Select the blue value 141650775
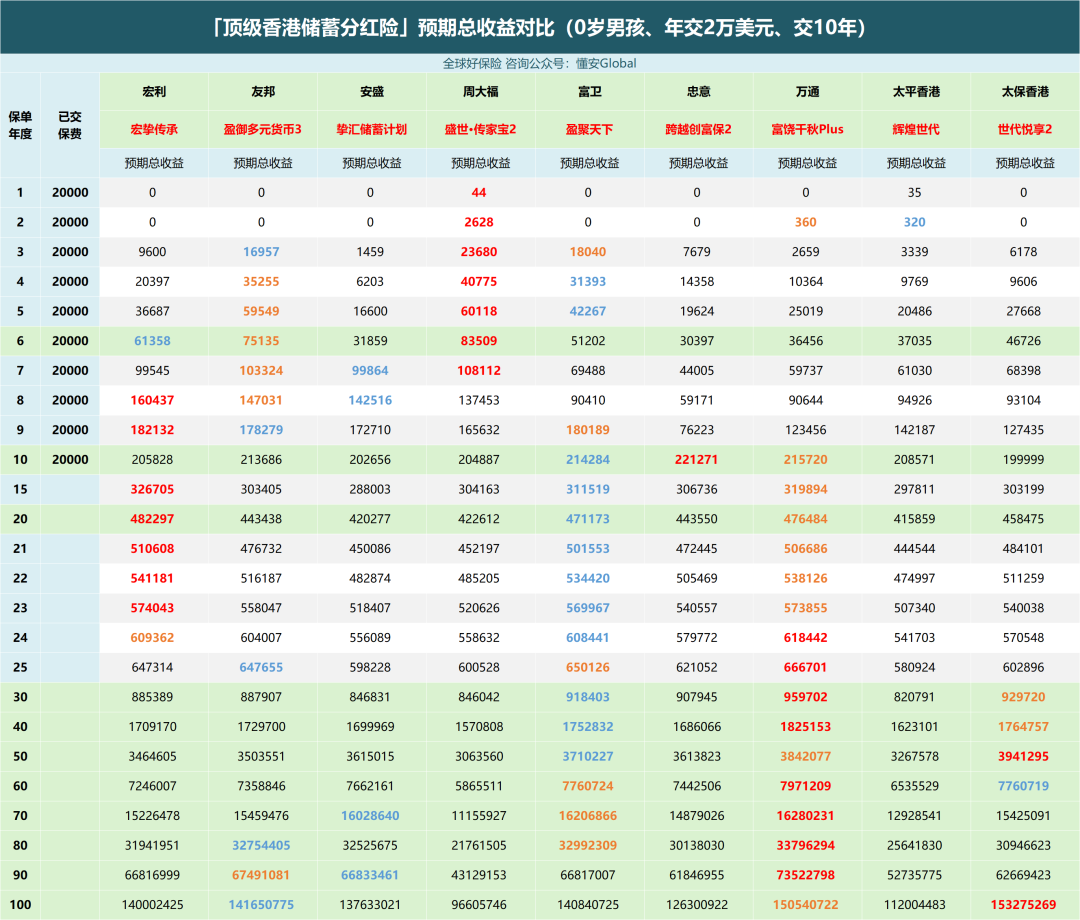 [263, 905]
